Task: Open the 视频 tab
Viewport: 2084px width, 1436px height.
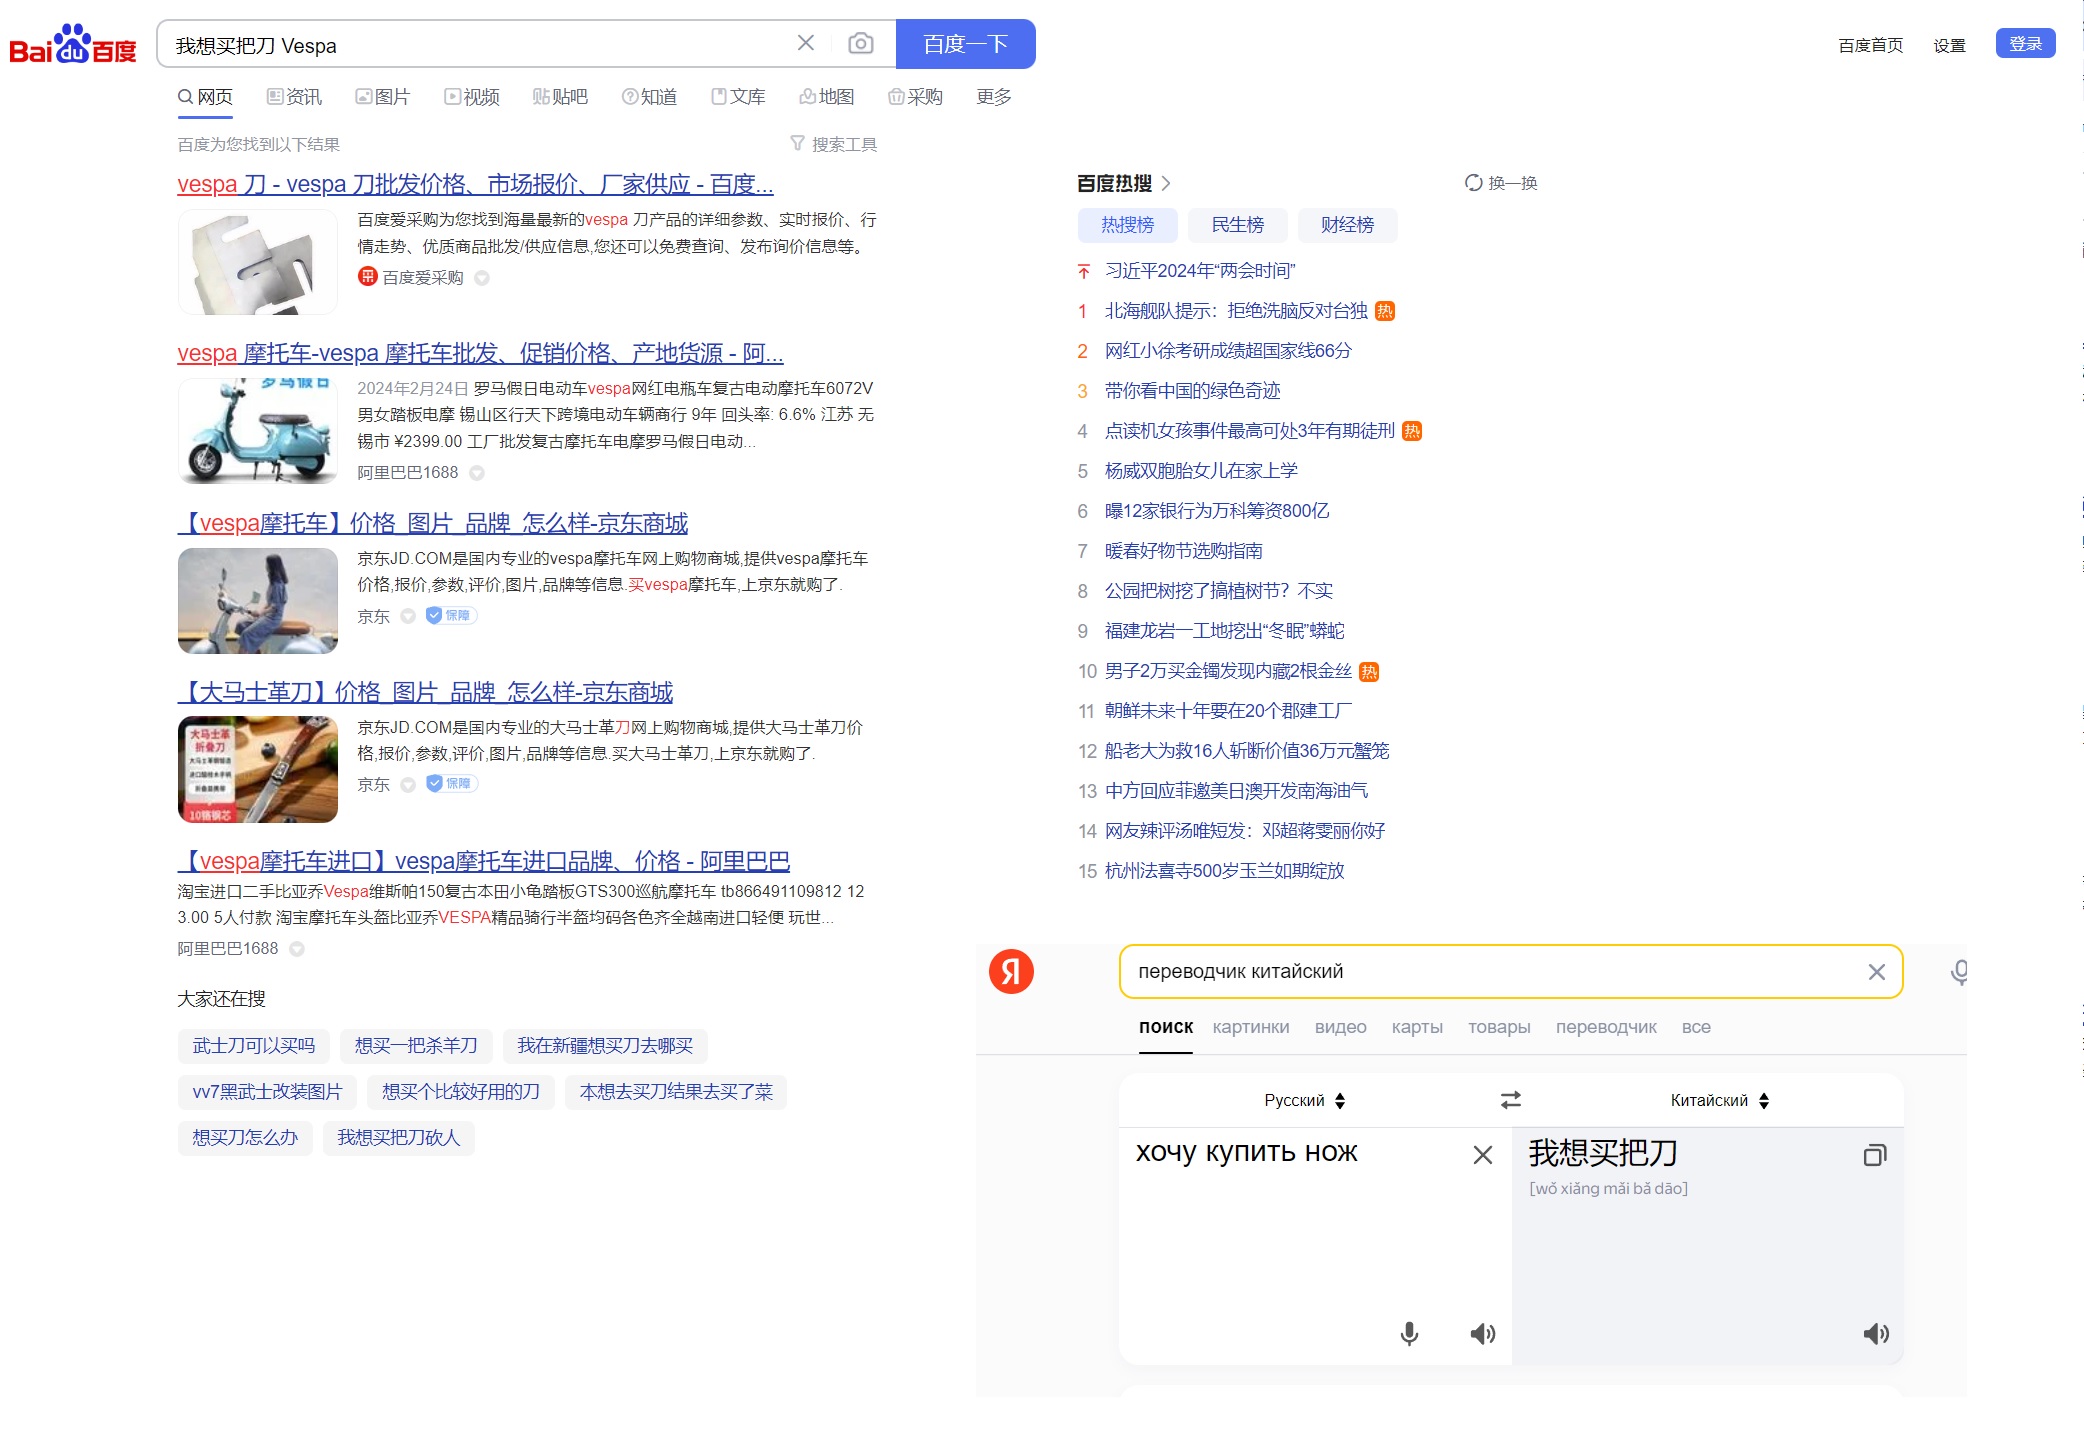Action: click(x=472, y=97)
